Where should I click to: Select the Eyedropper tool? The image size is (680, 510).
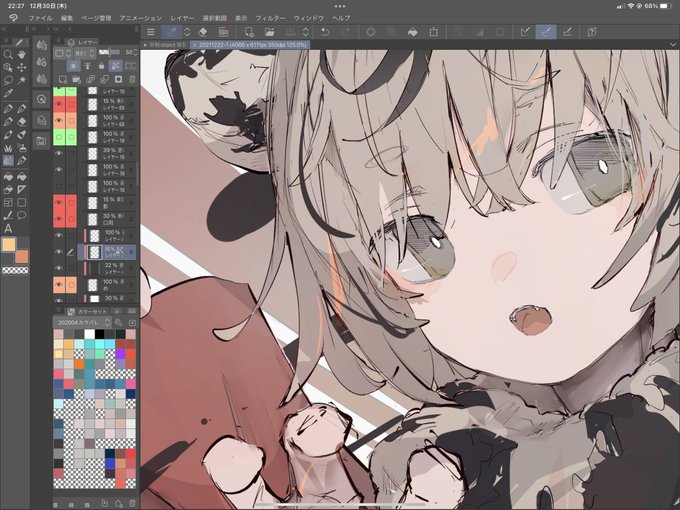(8, 93)
